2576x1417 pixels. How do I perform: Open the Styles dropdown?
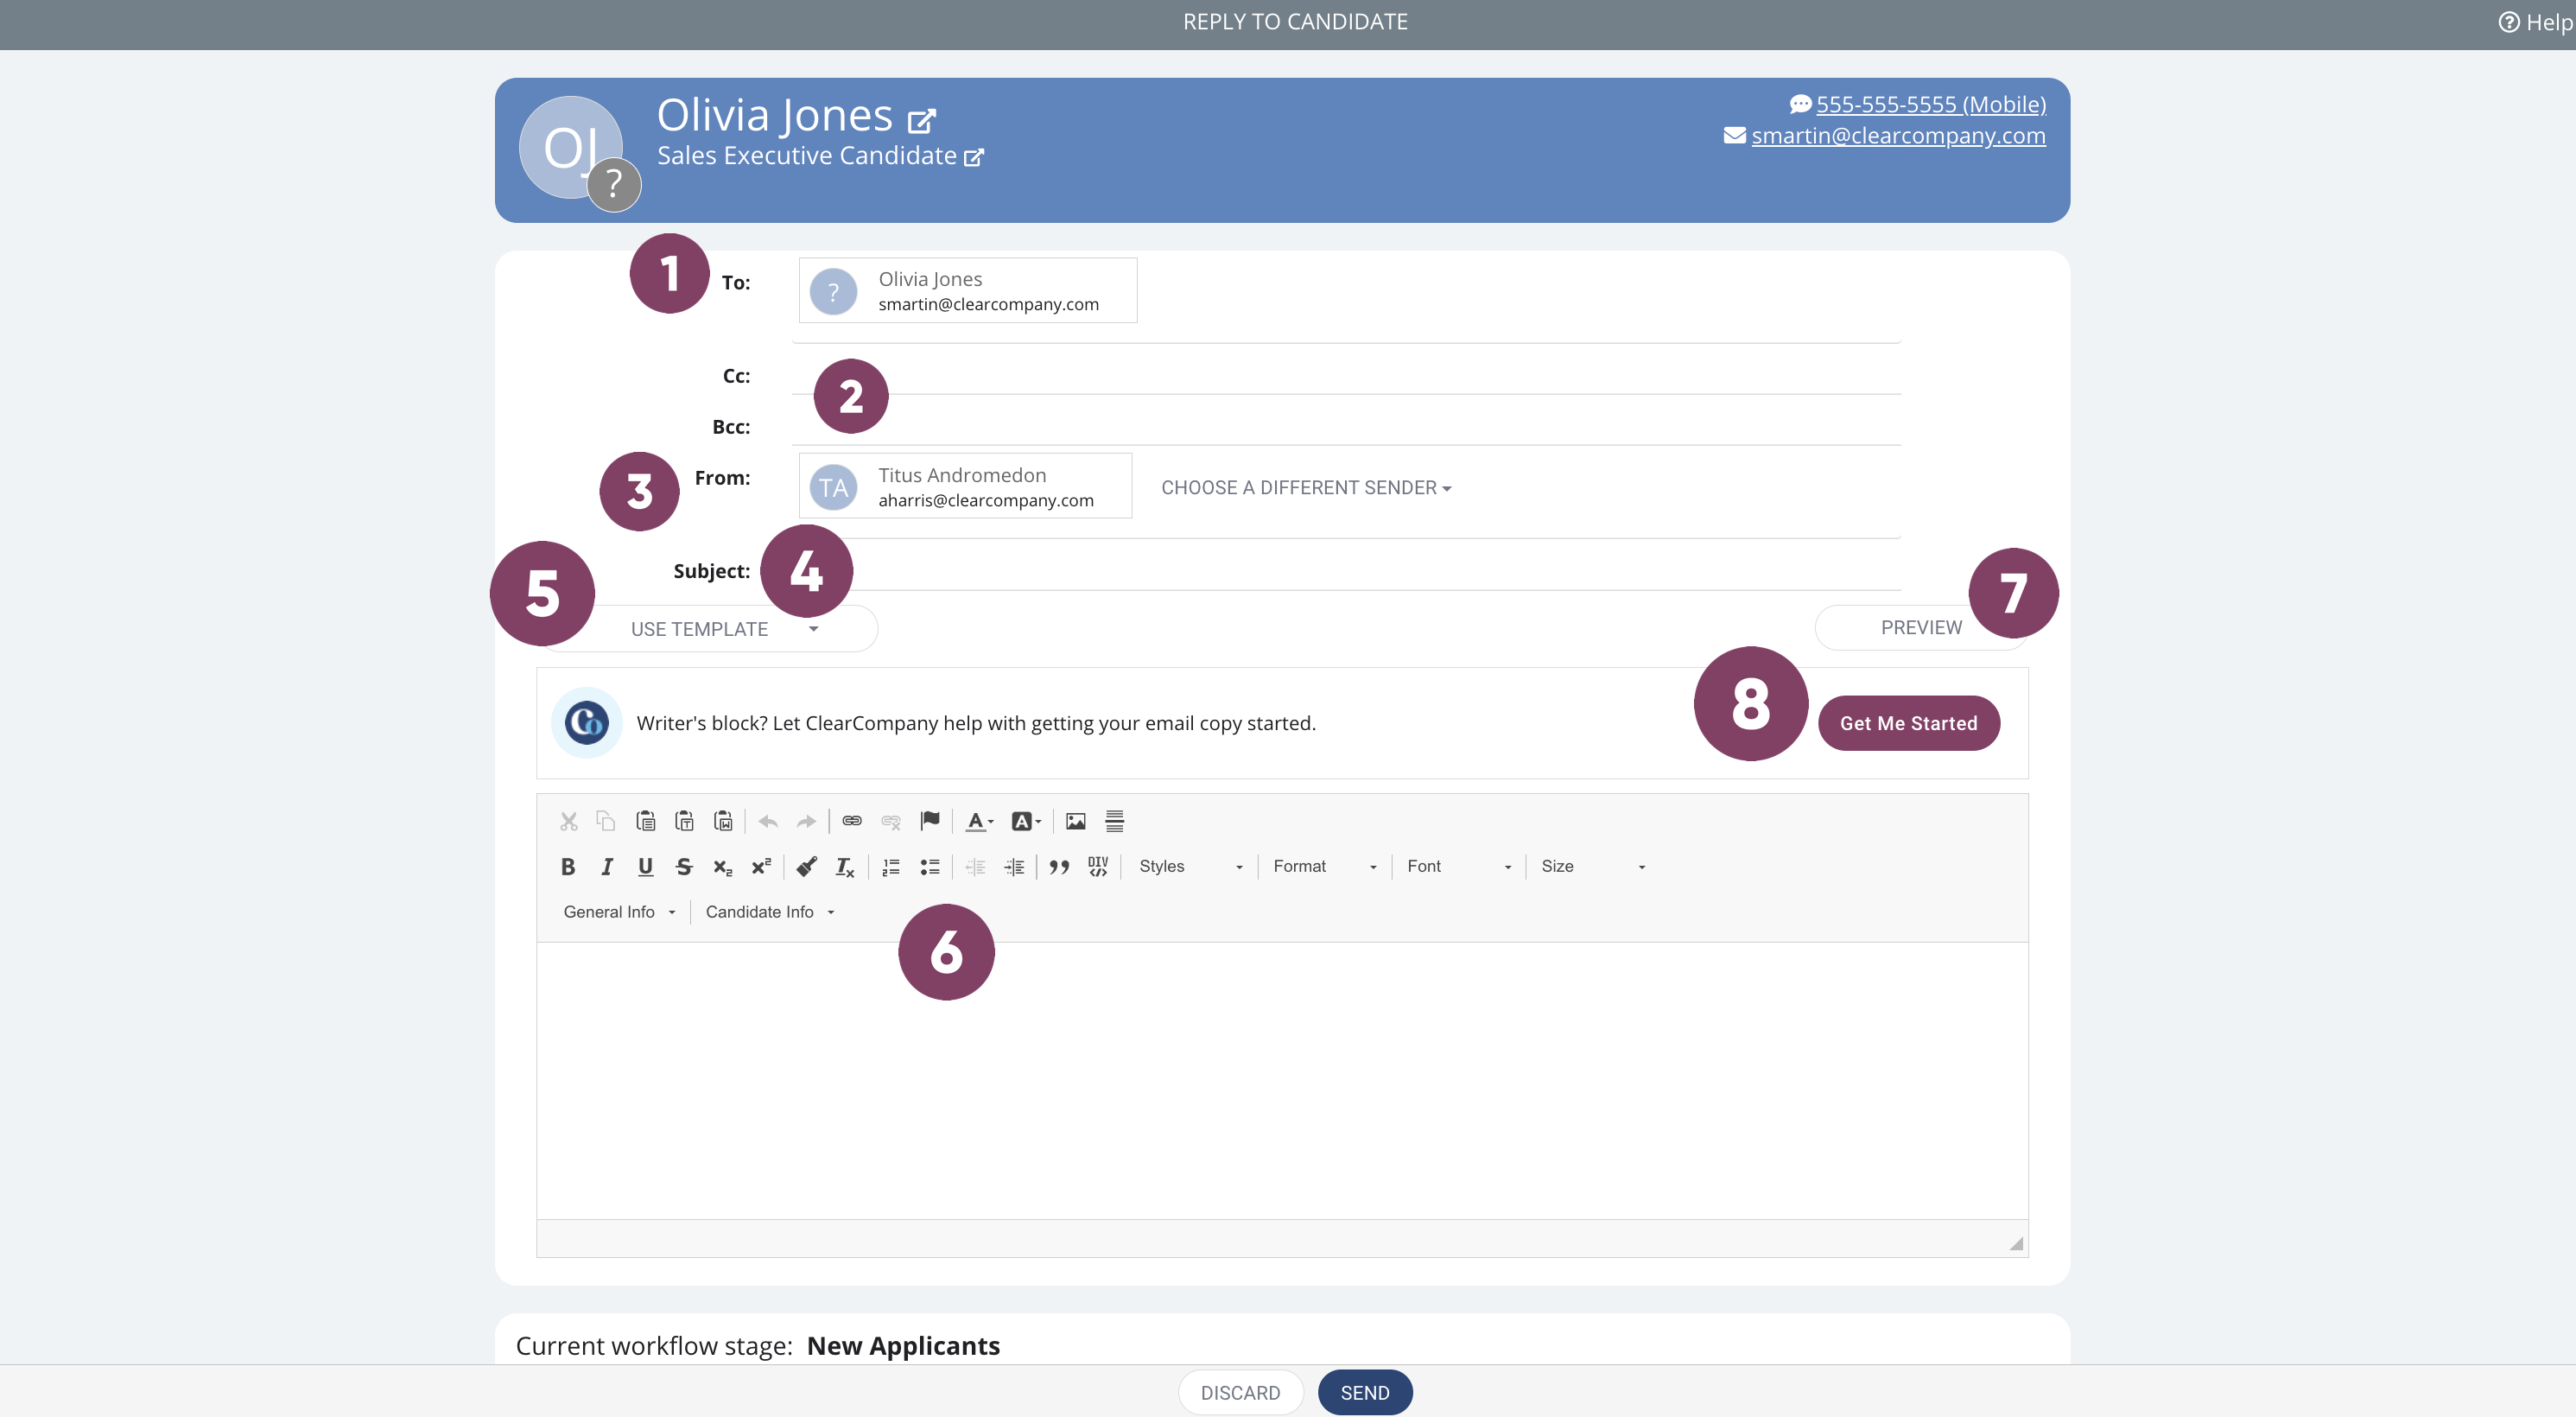coord(1190,866)
